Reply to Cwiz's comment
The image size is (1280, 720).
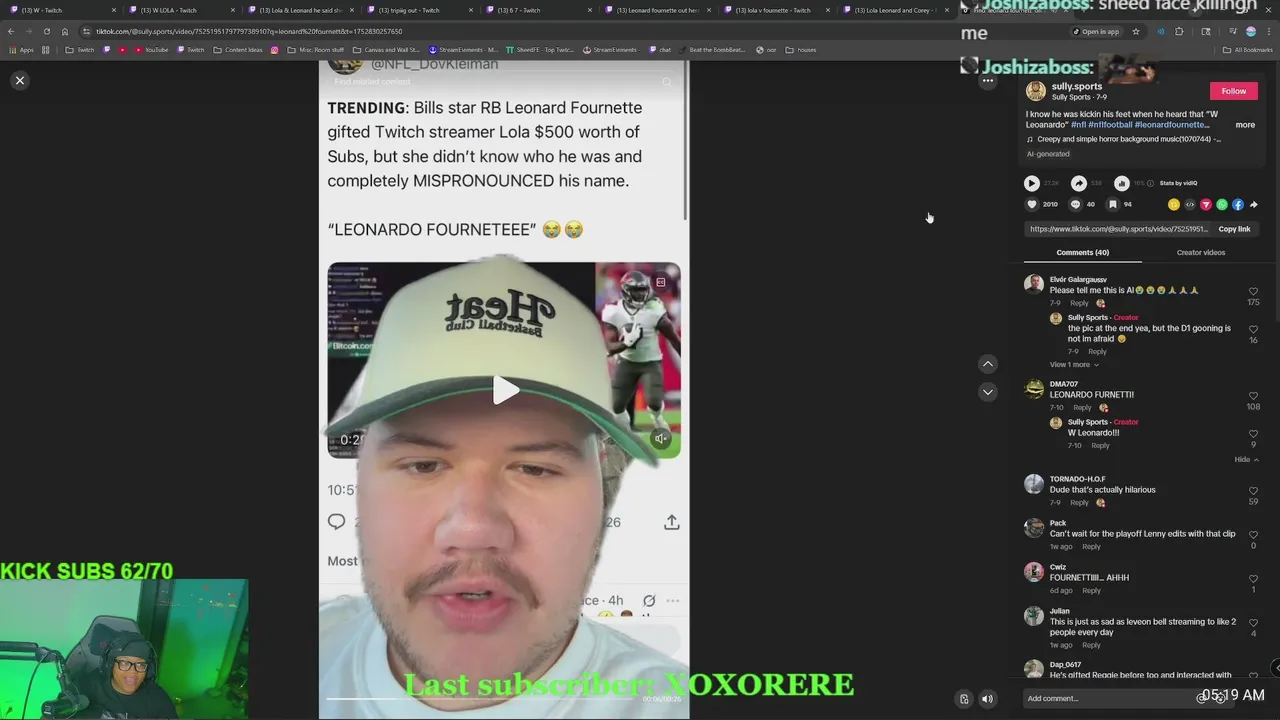(x=1091, y=591)
